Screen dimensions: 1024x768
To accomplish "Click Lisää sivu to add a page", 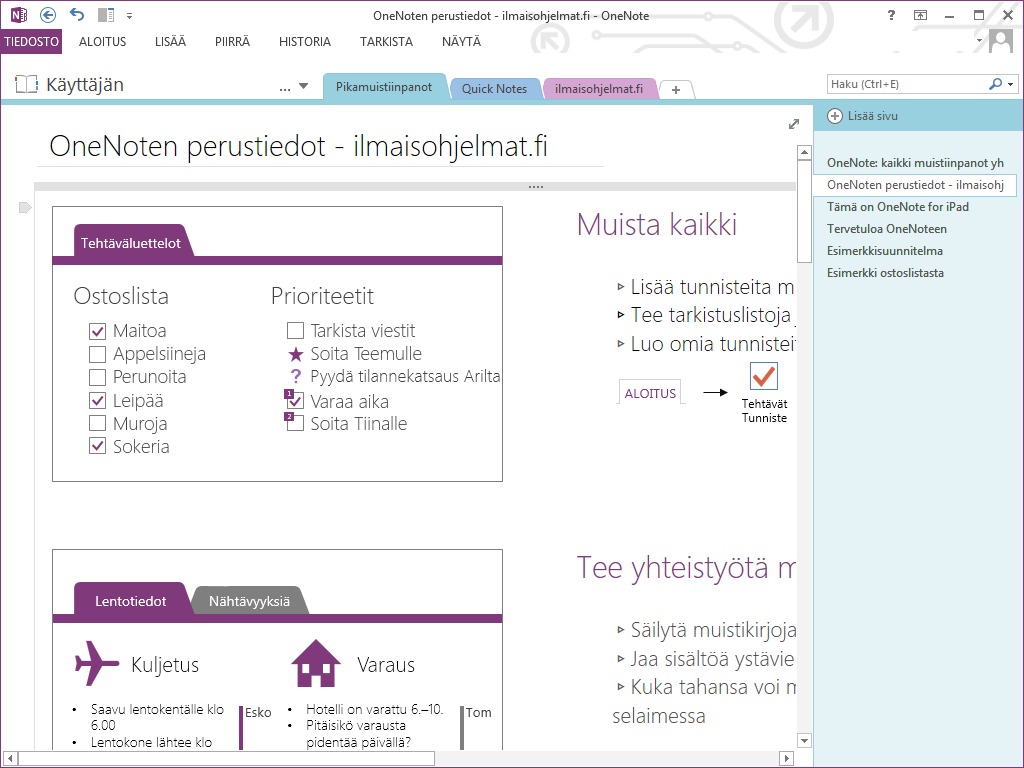I will point(863,116).
